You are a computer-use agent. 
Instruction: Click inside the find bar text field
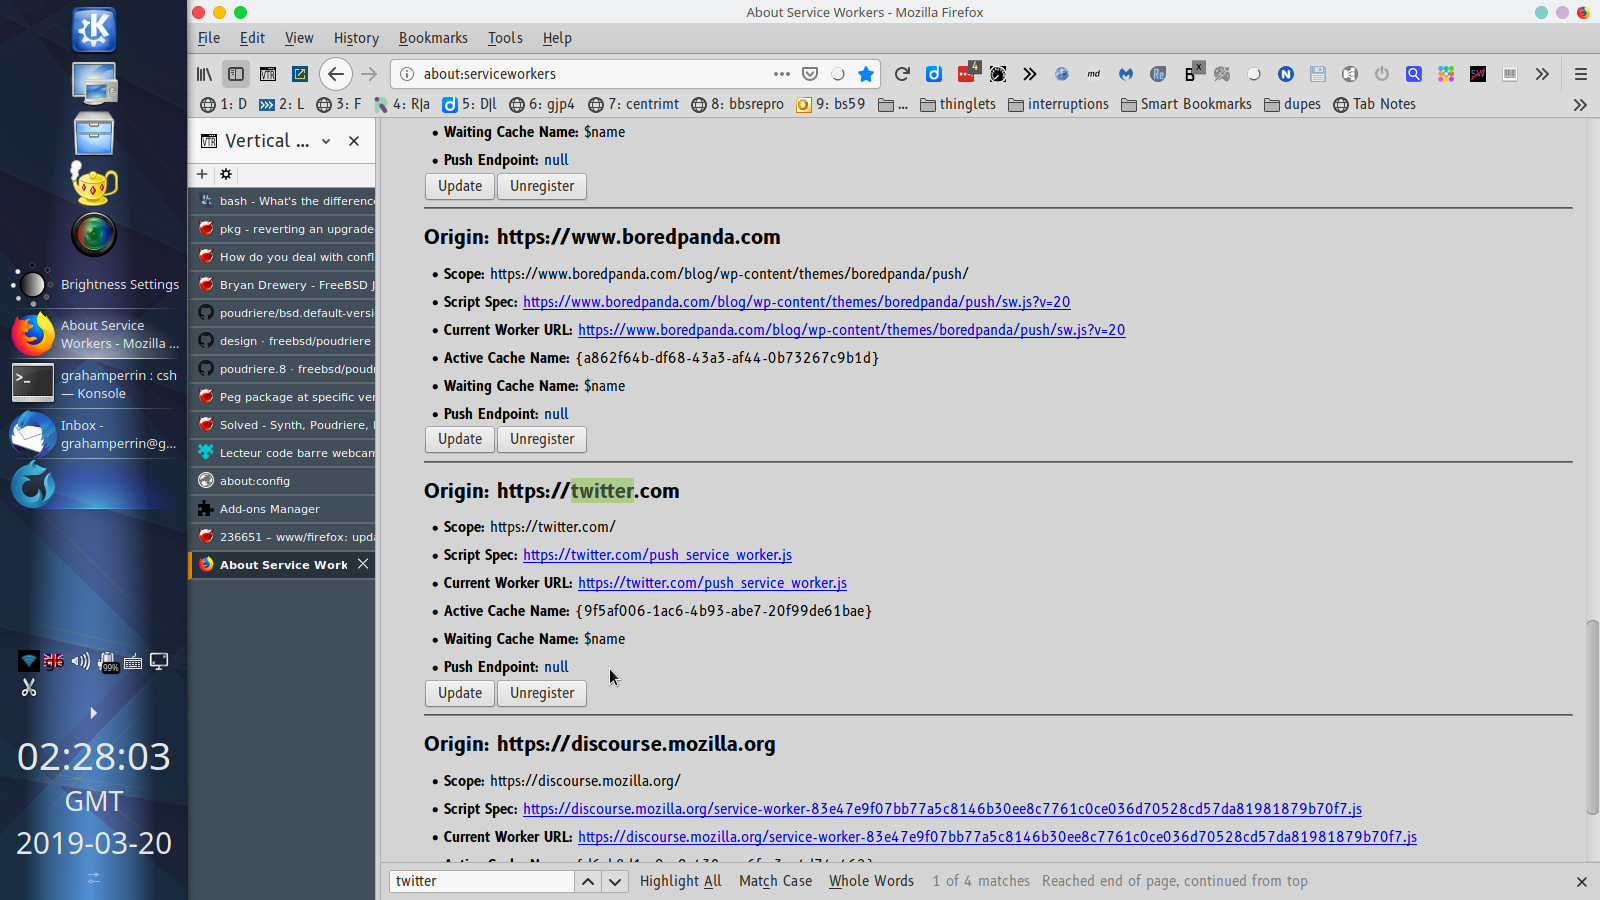tap(480, 881)
